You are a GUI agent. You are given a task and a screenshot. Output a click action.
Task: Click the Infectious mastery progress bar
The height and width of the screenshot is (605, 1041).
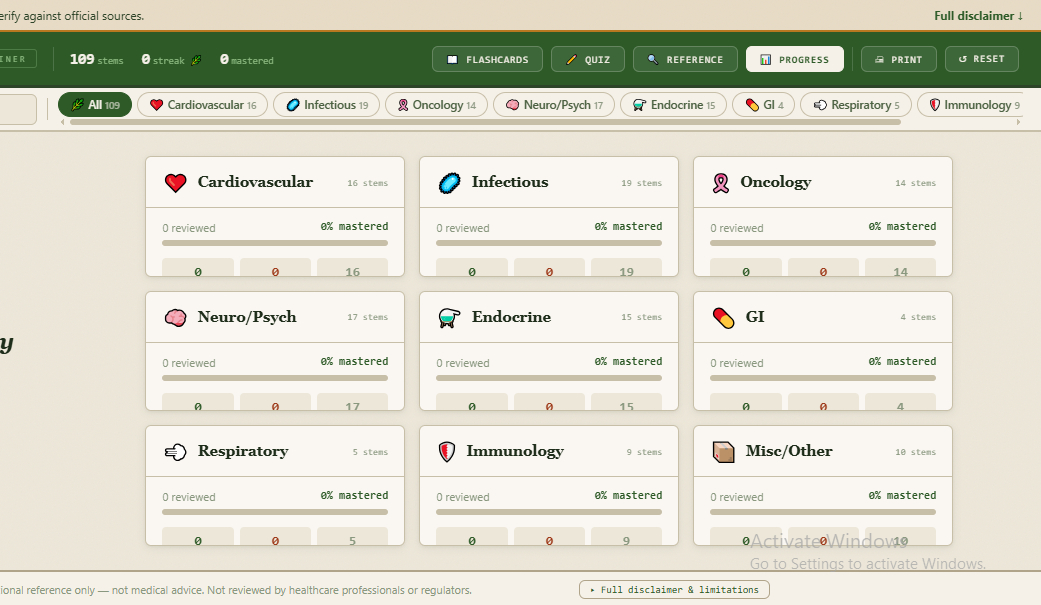pos(549,243)
